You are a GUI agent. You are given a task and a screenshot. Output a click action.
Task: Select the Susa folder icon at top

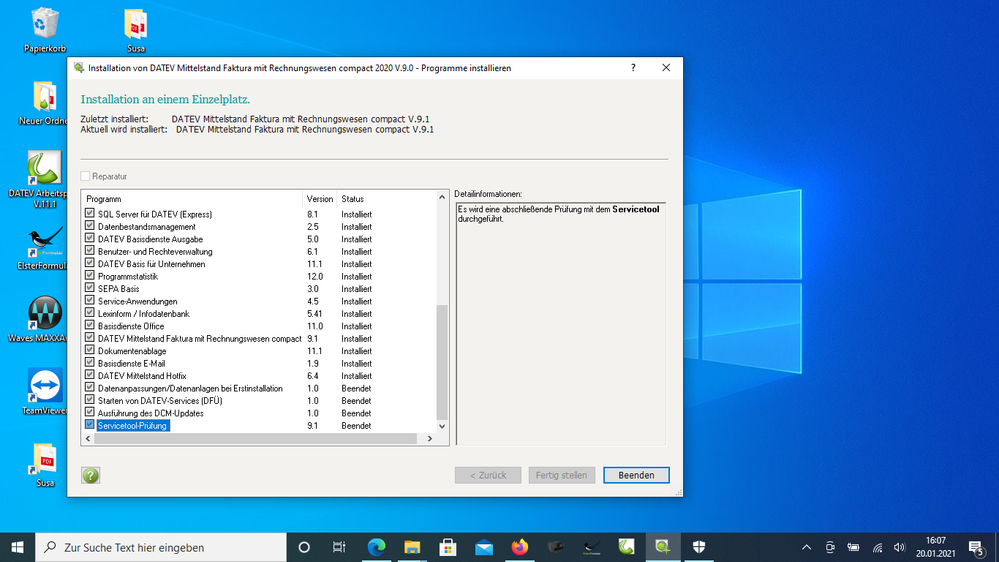tap(136, 29)
